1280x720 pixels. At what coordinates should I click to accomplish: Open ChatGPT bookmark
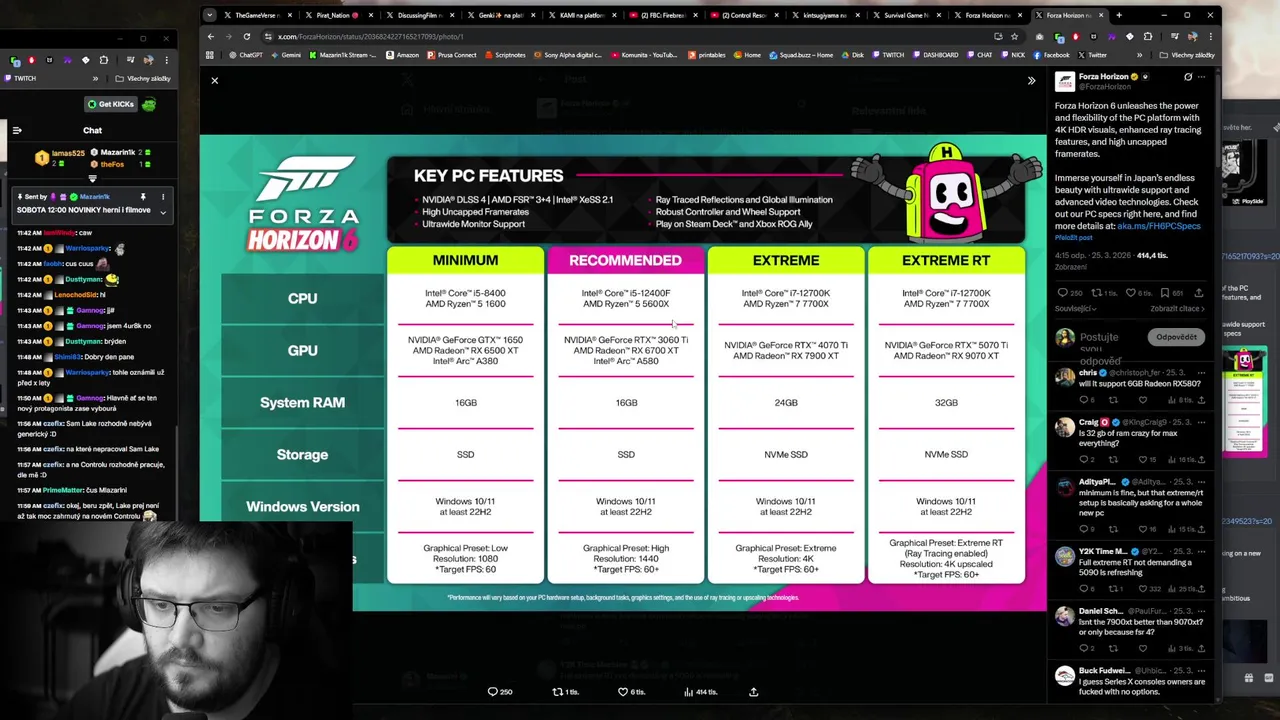246,55
